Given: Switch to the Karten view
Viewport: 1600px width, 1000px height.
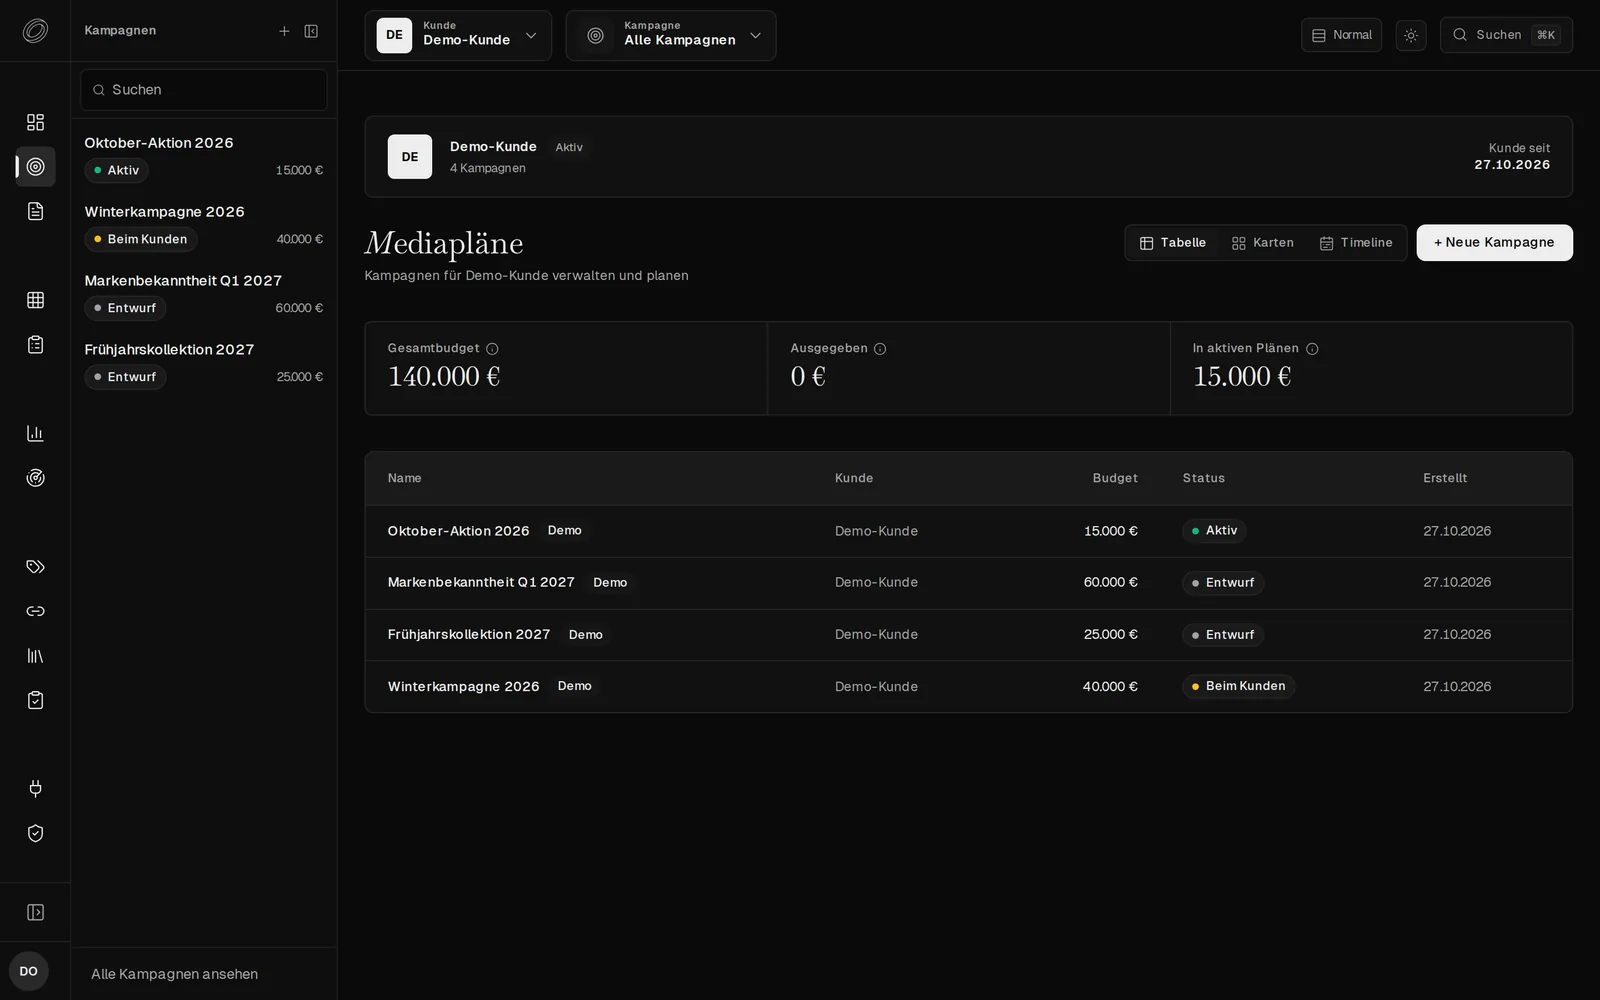Looking at the screenshot, I should [1263, 243].
